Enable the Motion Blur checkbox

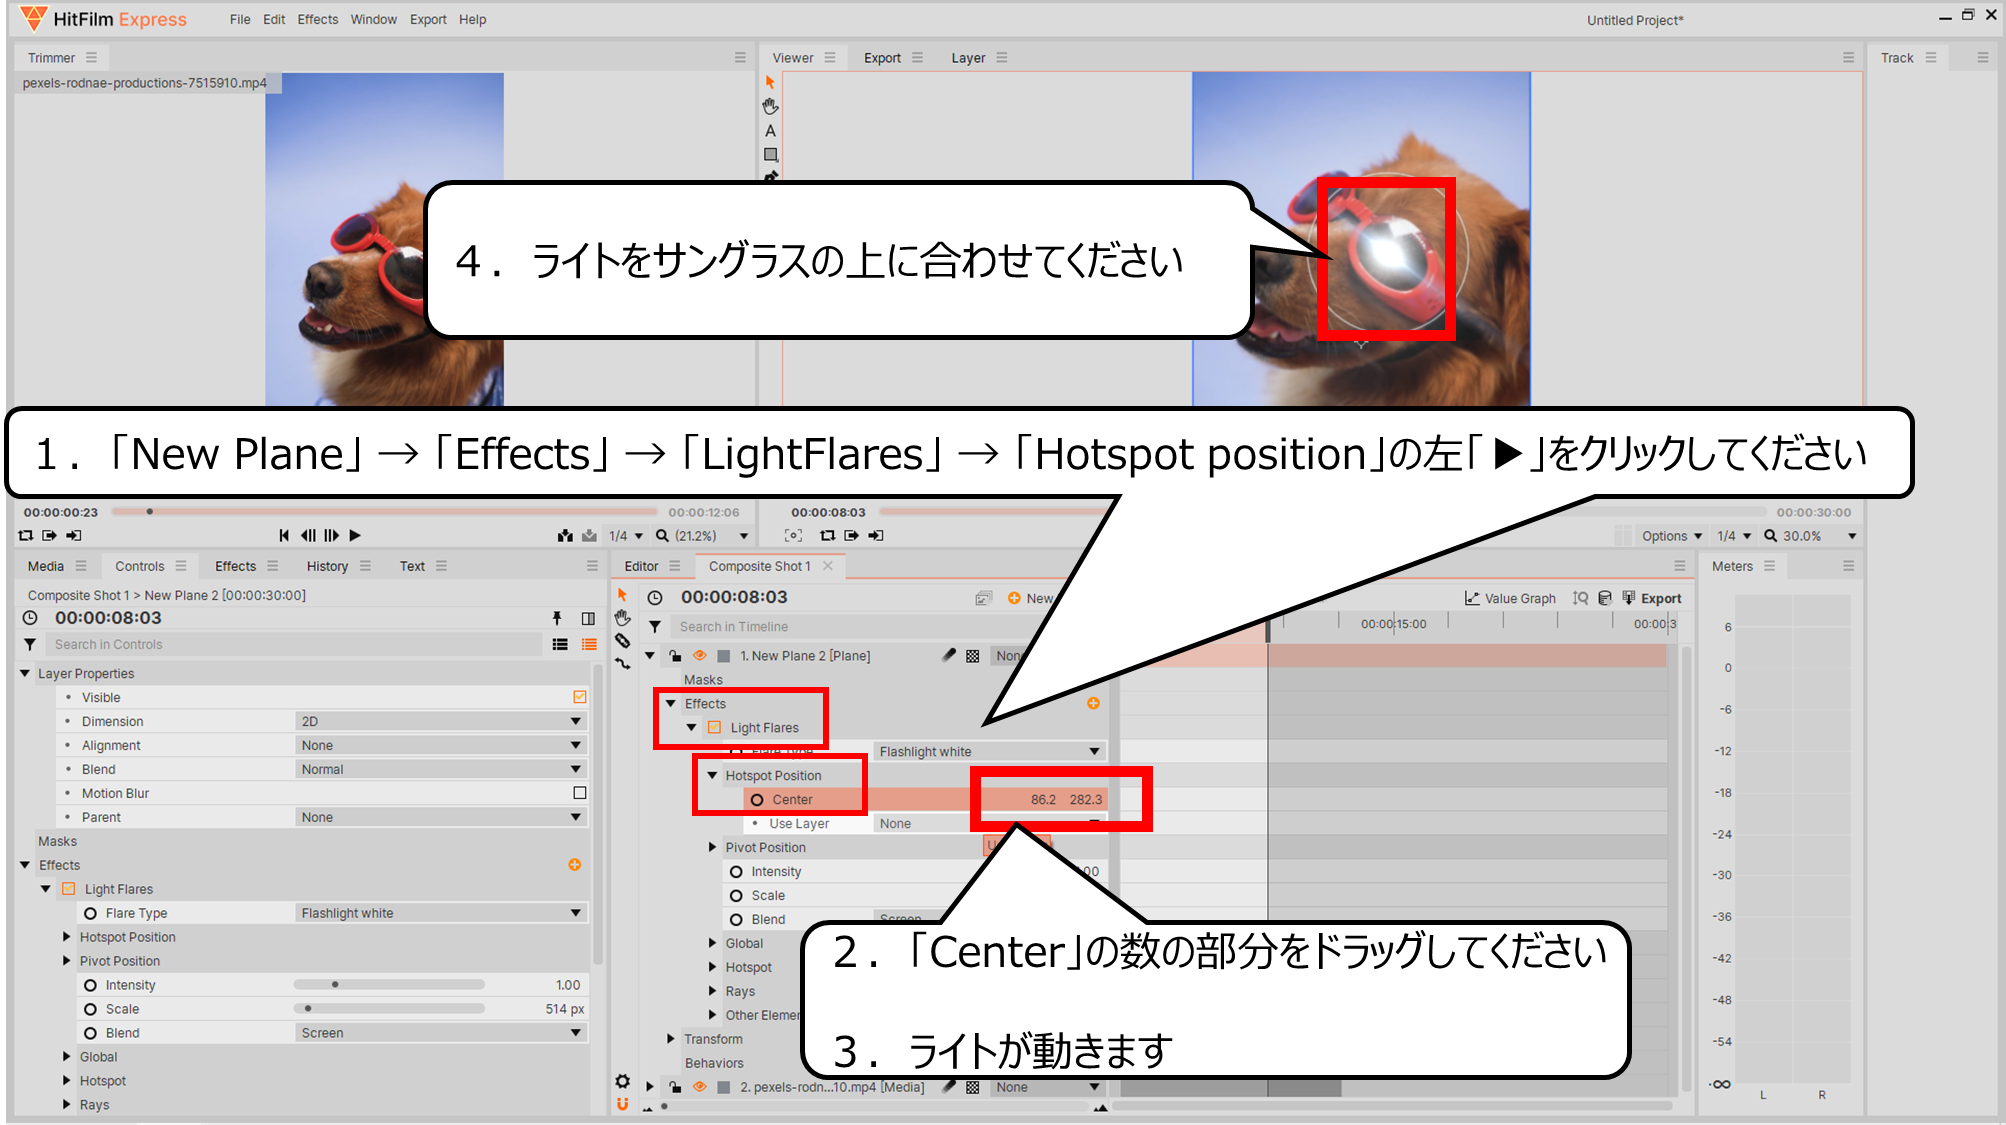[x=580, y=793]
